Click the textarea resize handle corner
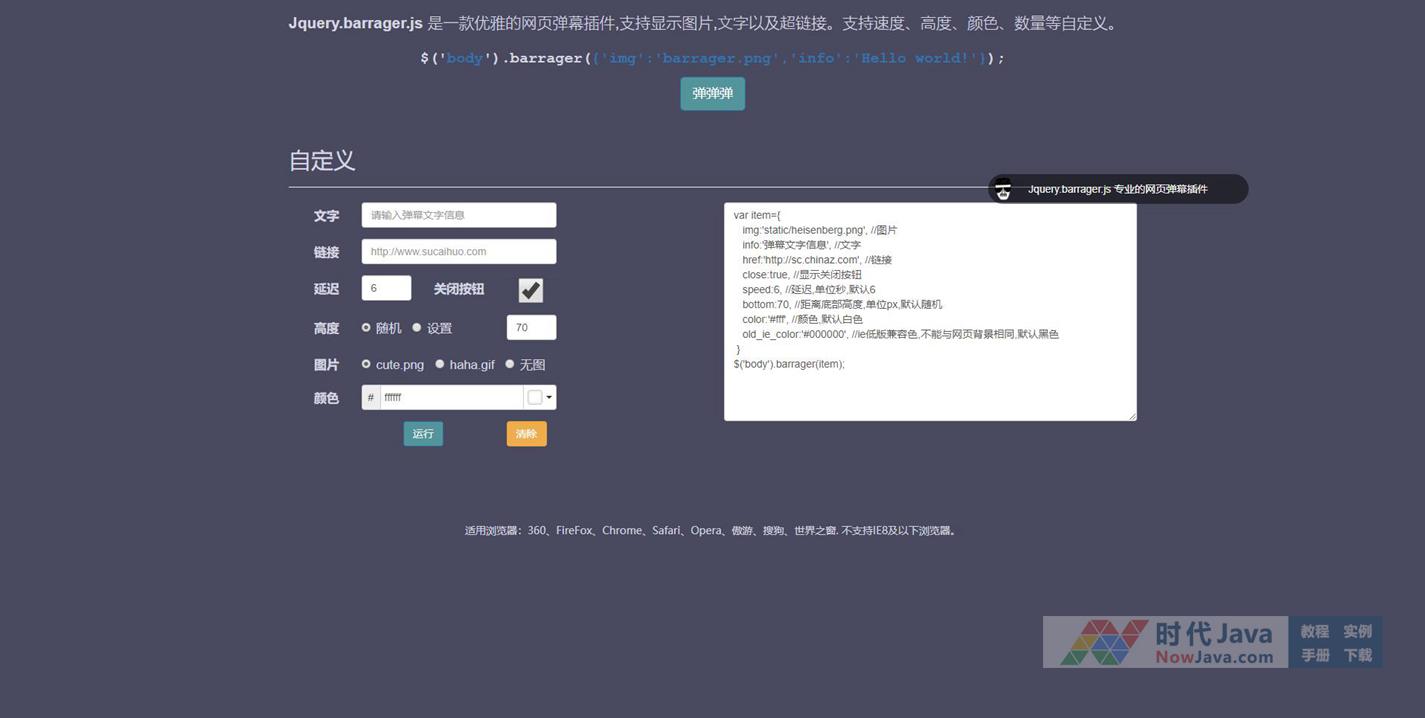1425x718 pixels. [x=1132, y=416]
